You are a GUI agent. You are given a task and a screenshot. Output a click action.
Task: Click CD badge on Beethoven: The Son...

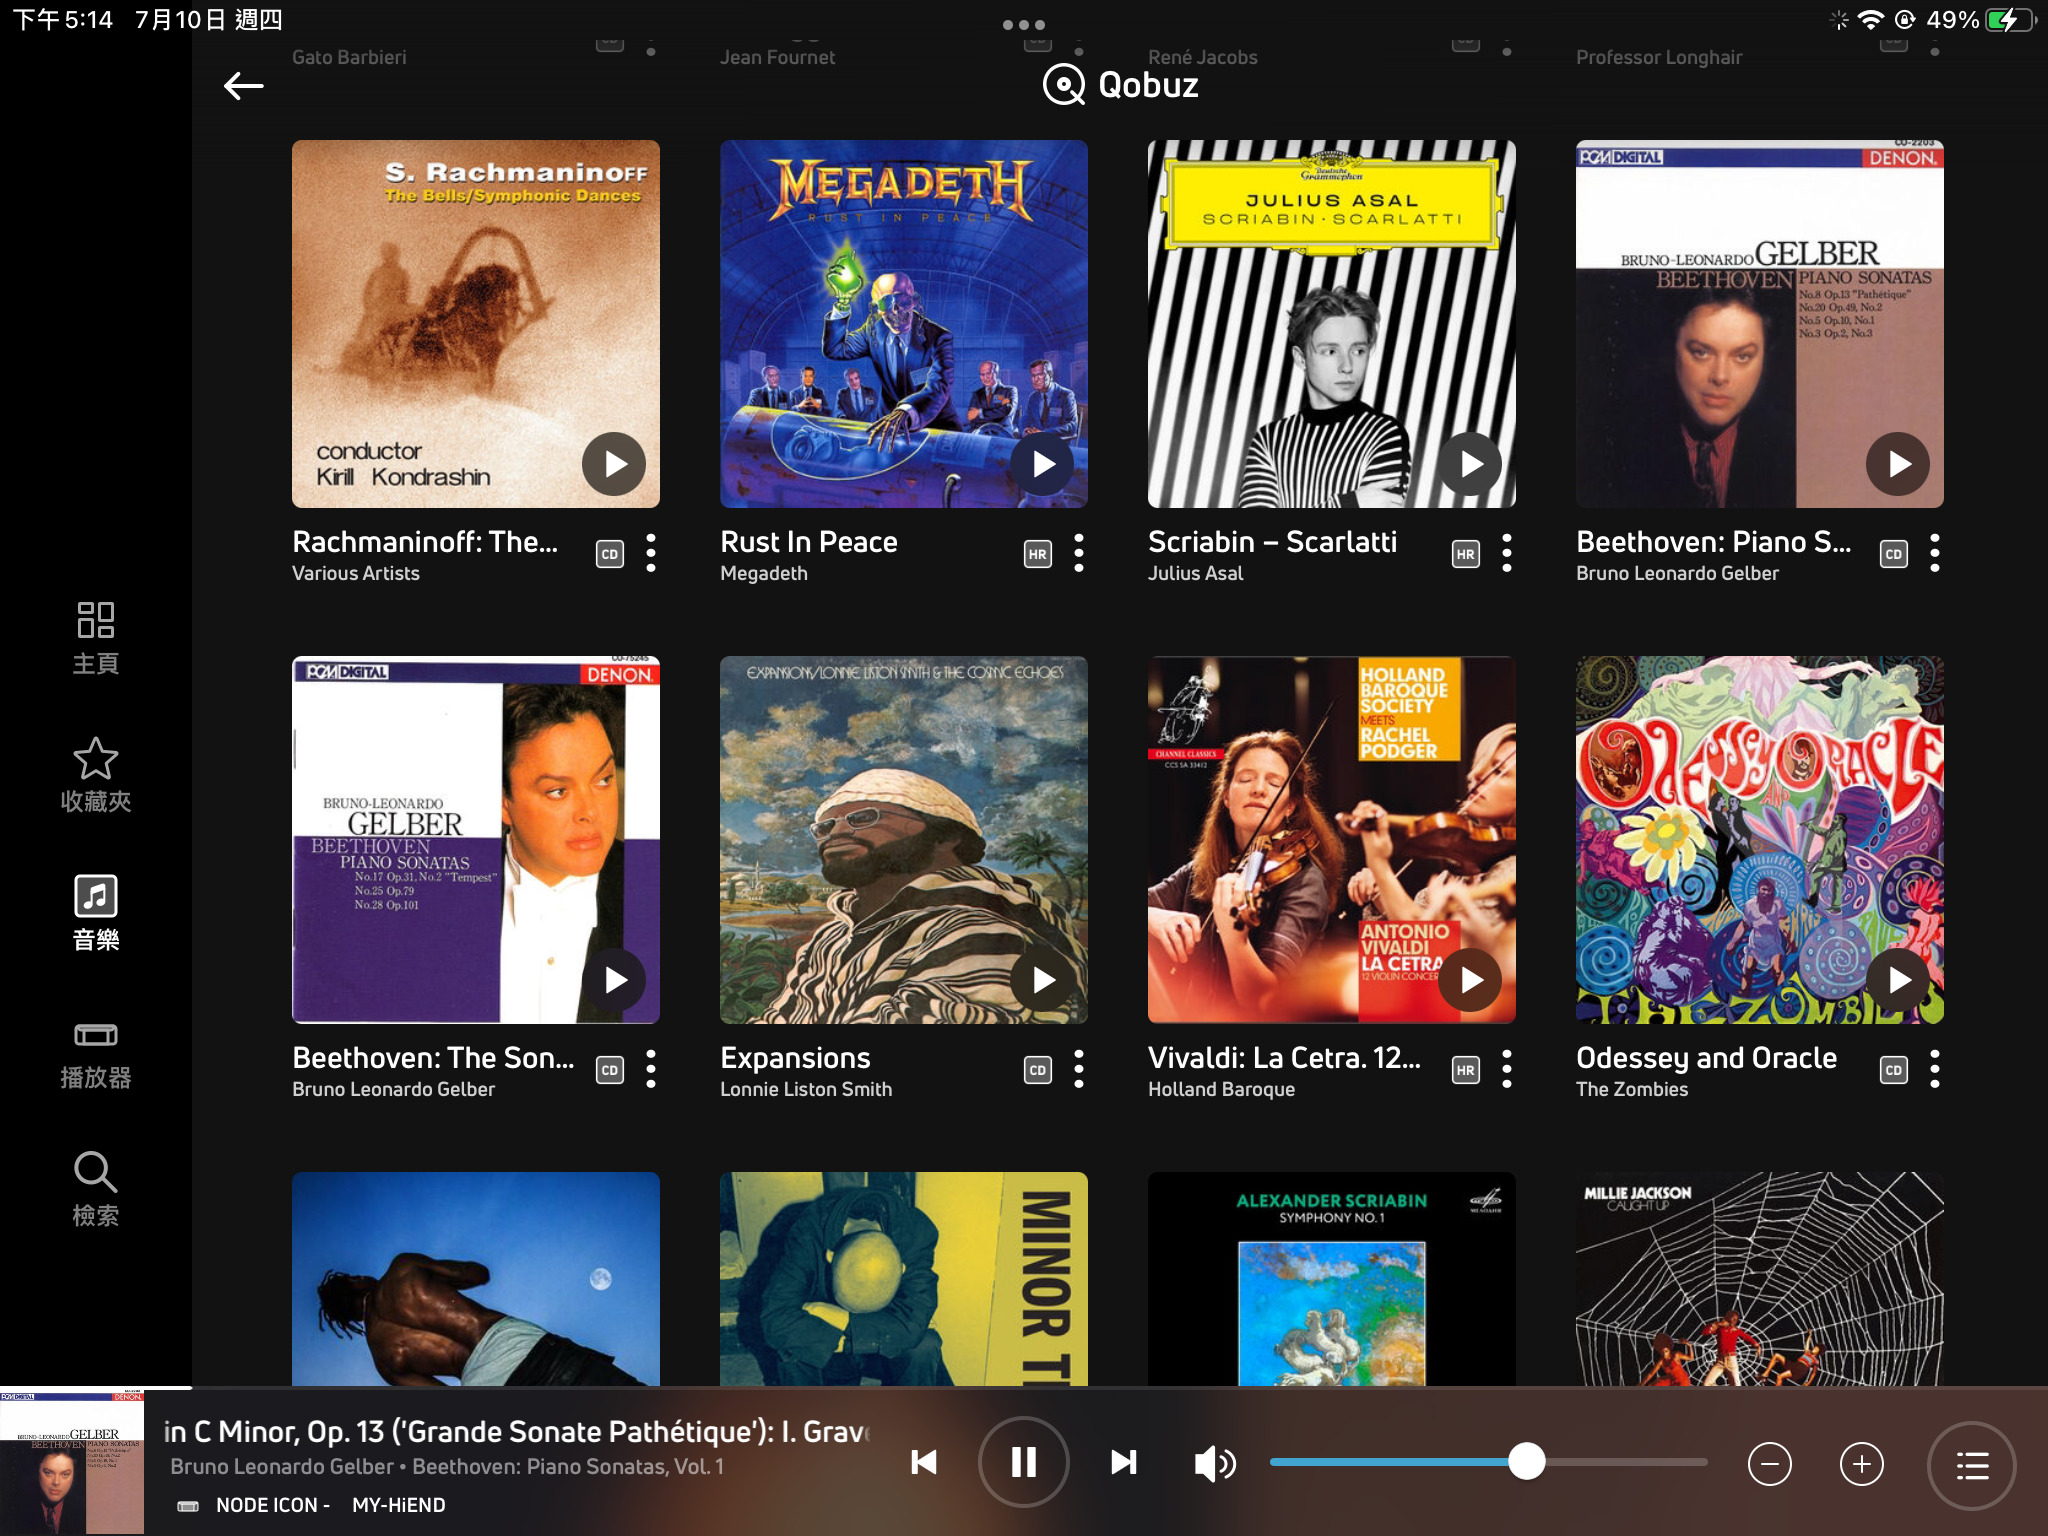point(610,1070)
